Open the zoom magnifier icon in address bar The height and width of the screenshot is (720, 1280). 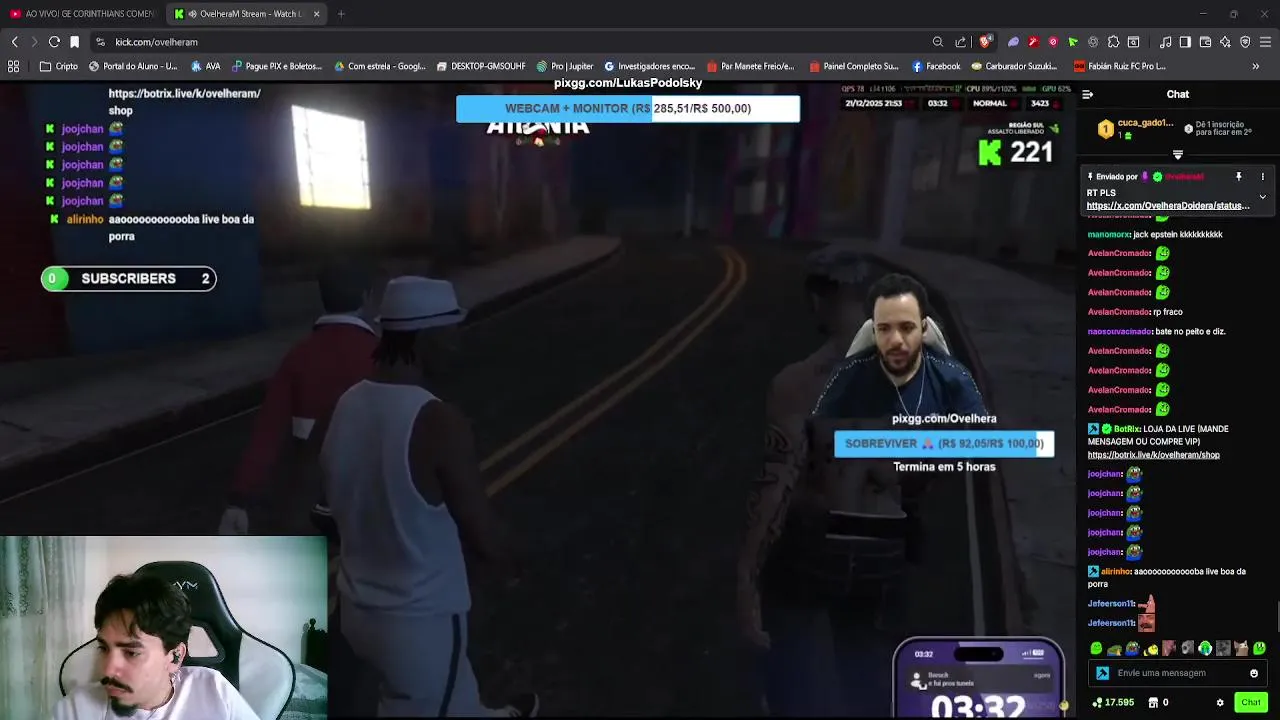point(937,42)
